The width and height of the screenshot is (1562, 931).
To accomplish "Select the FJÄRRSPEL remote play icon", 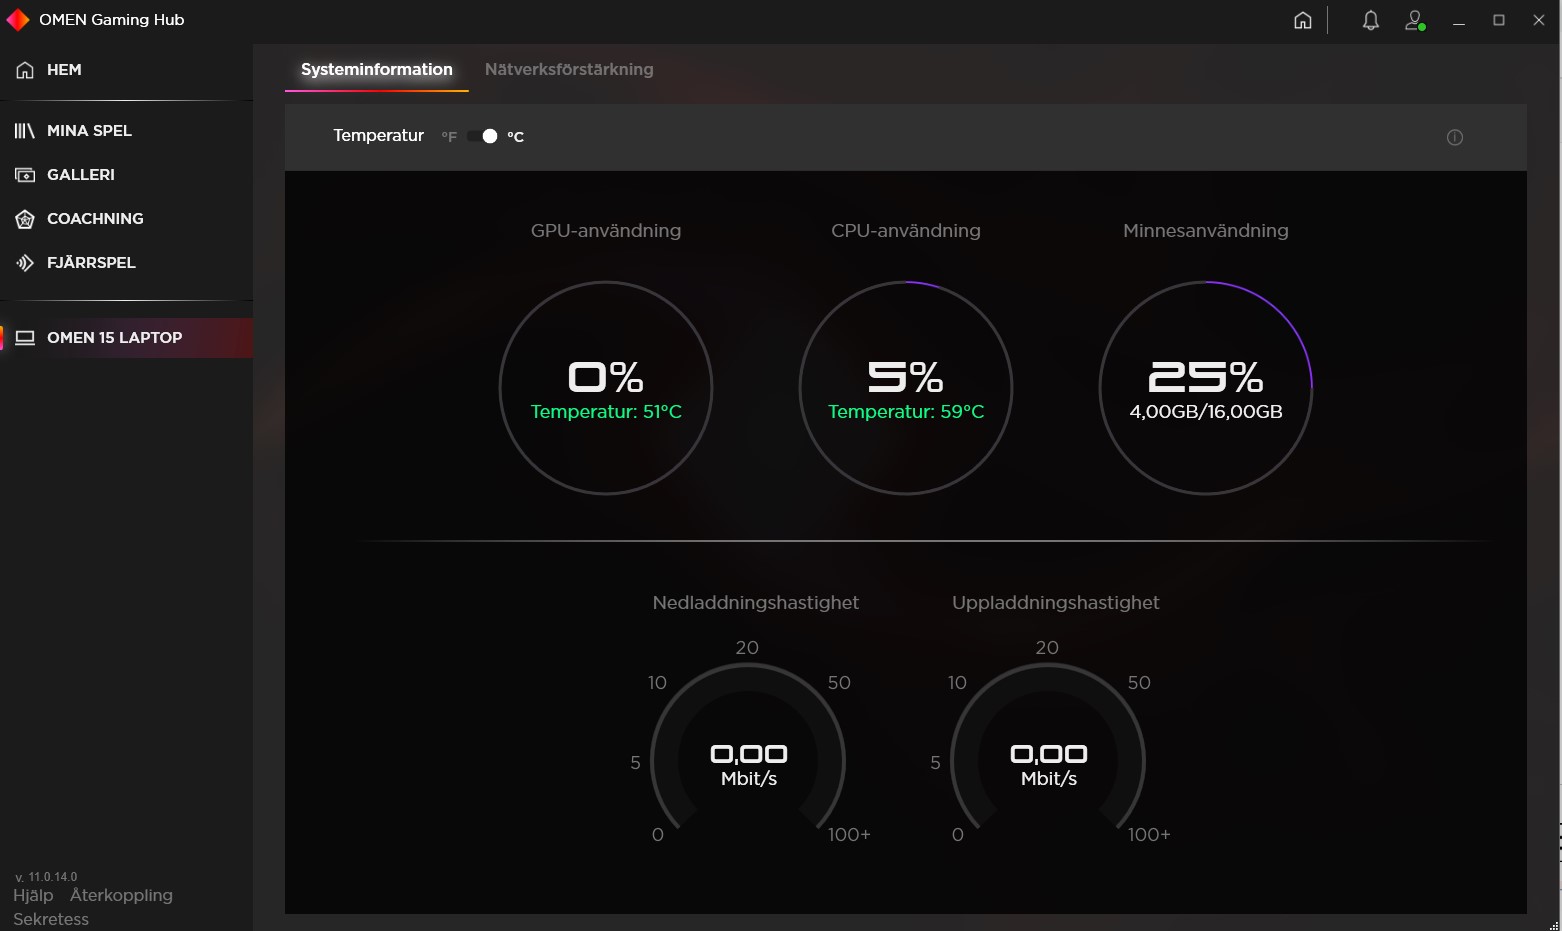I will point(24,262).
